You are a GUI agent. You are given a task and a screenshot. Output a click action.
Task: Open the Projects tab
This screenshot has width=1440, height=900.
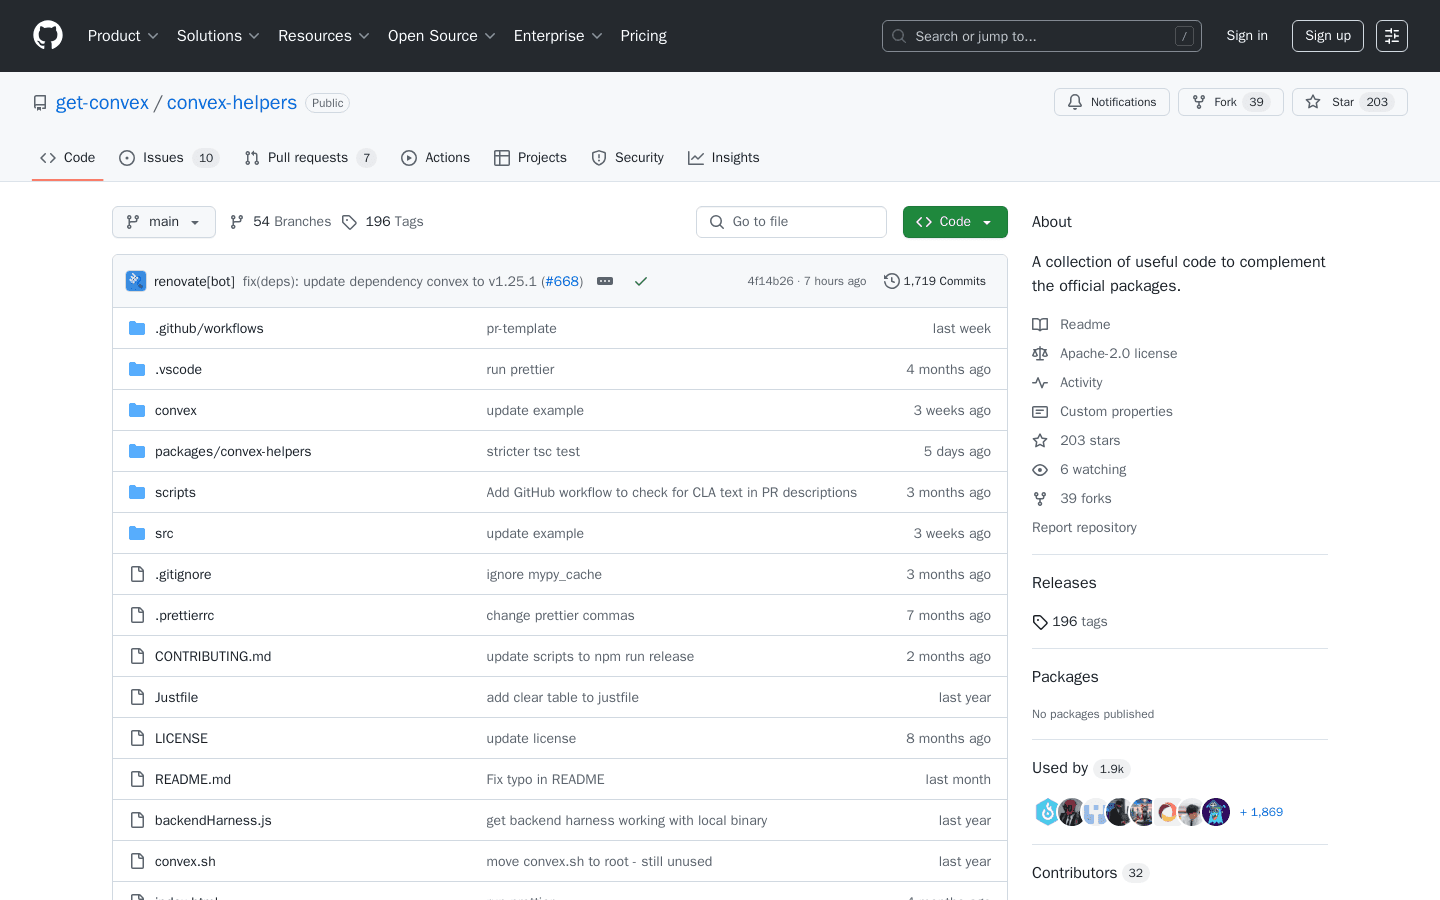pos(530,158)
